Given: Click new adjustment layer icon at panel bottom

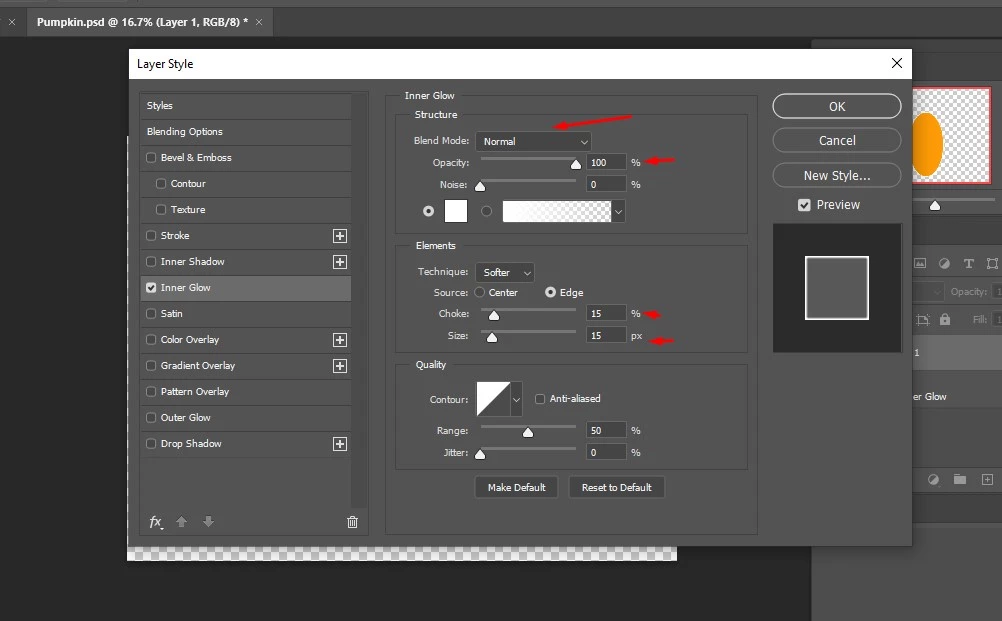Looking at the screenshot, I should 934,479.
